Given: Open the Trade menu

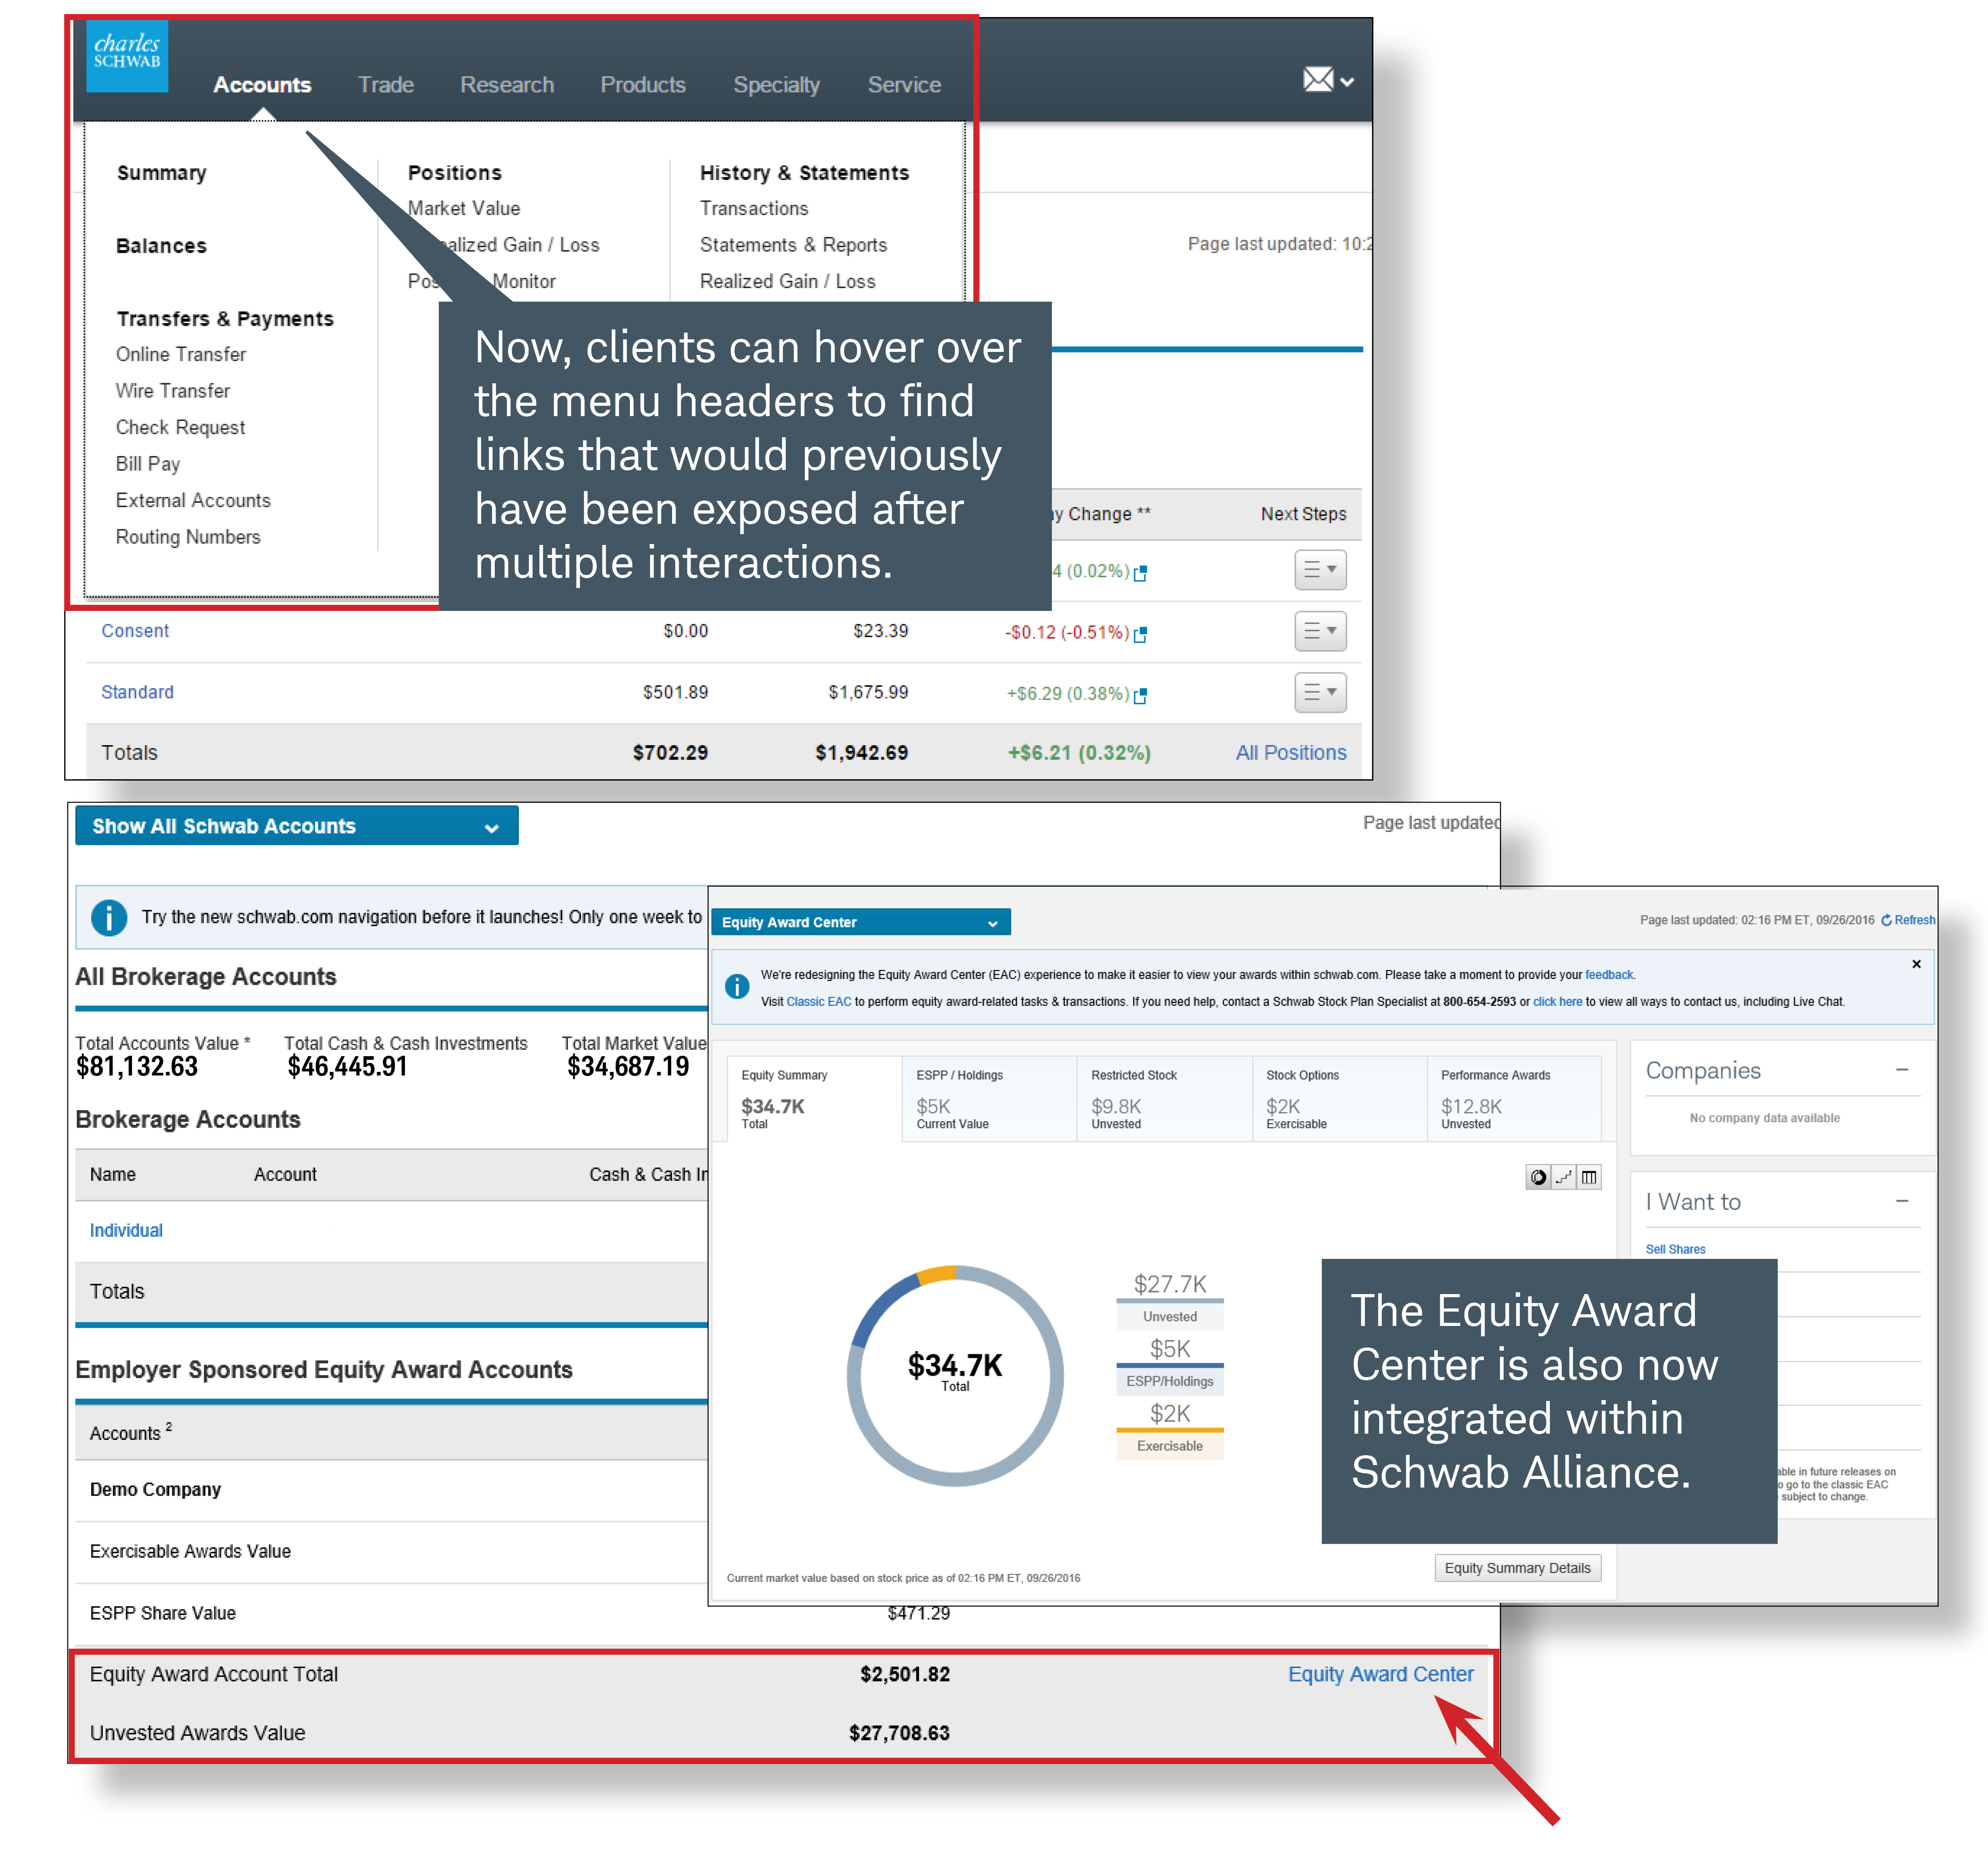Looking at the screenshot, I should 385,85.
